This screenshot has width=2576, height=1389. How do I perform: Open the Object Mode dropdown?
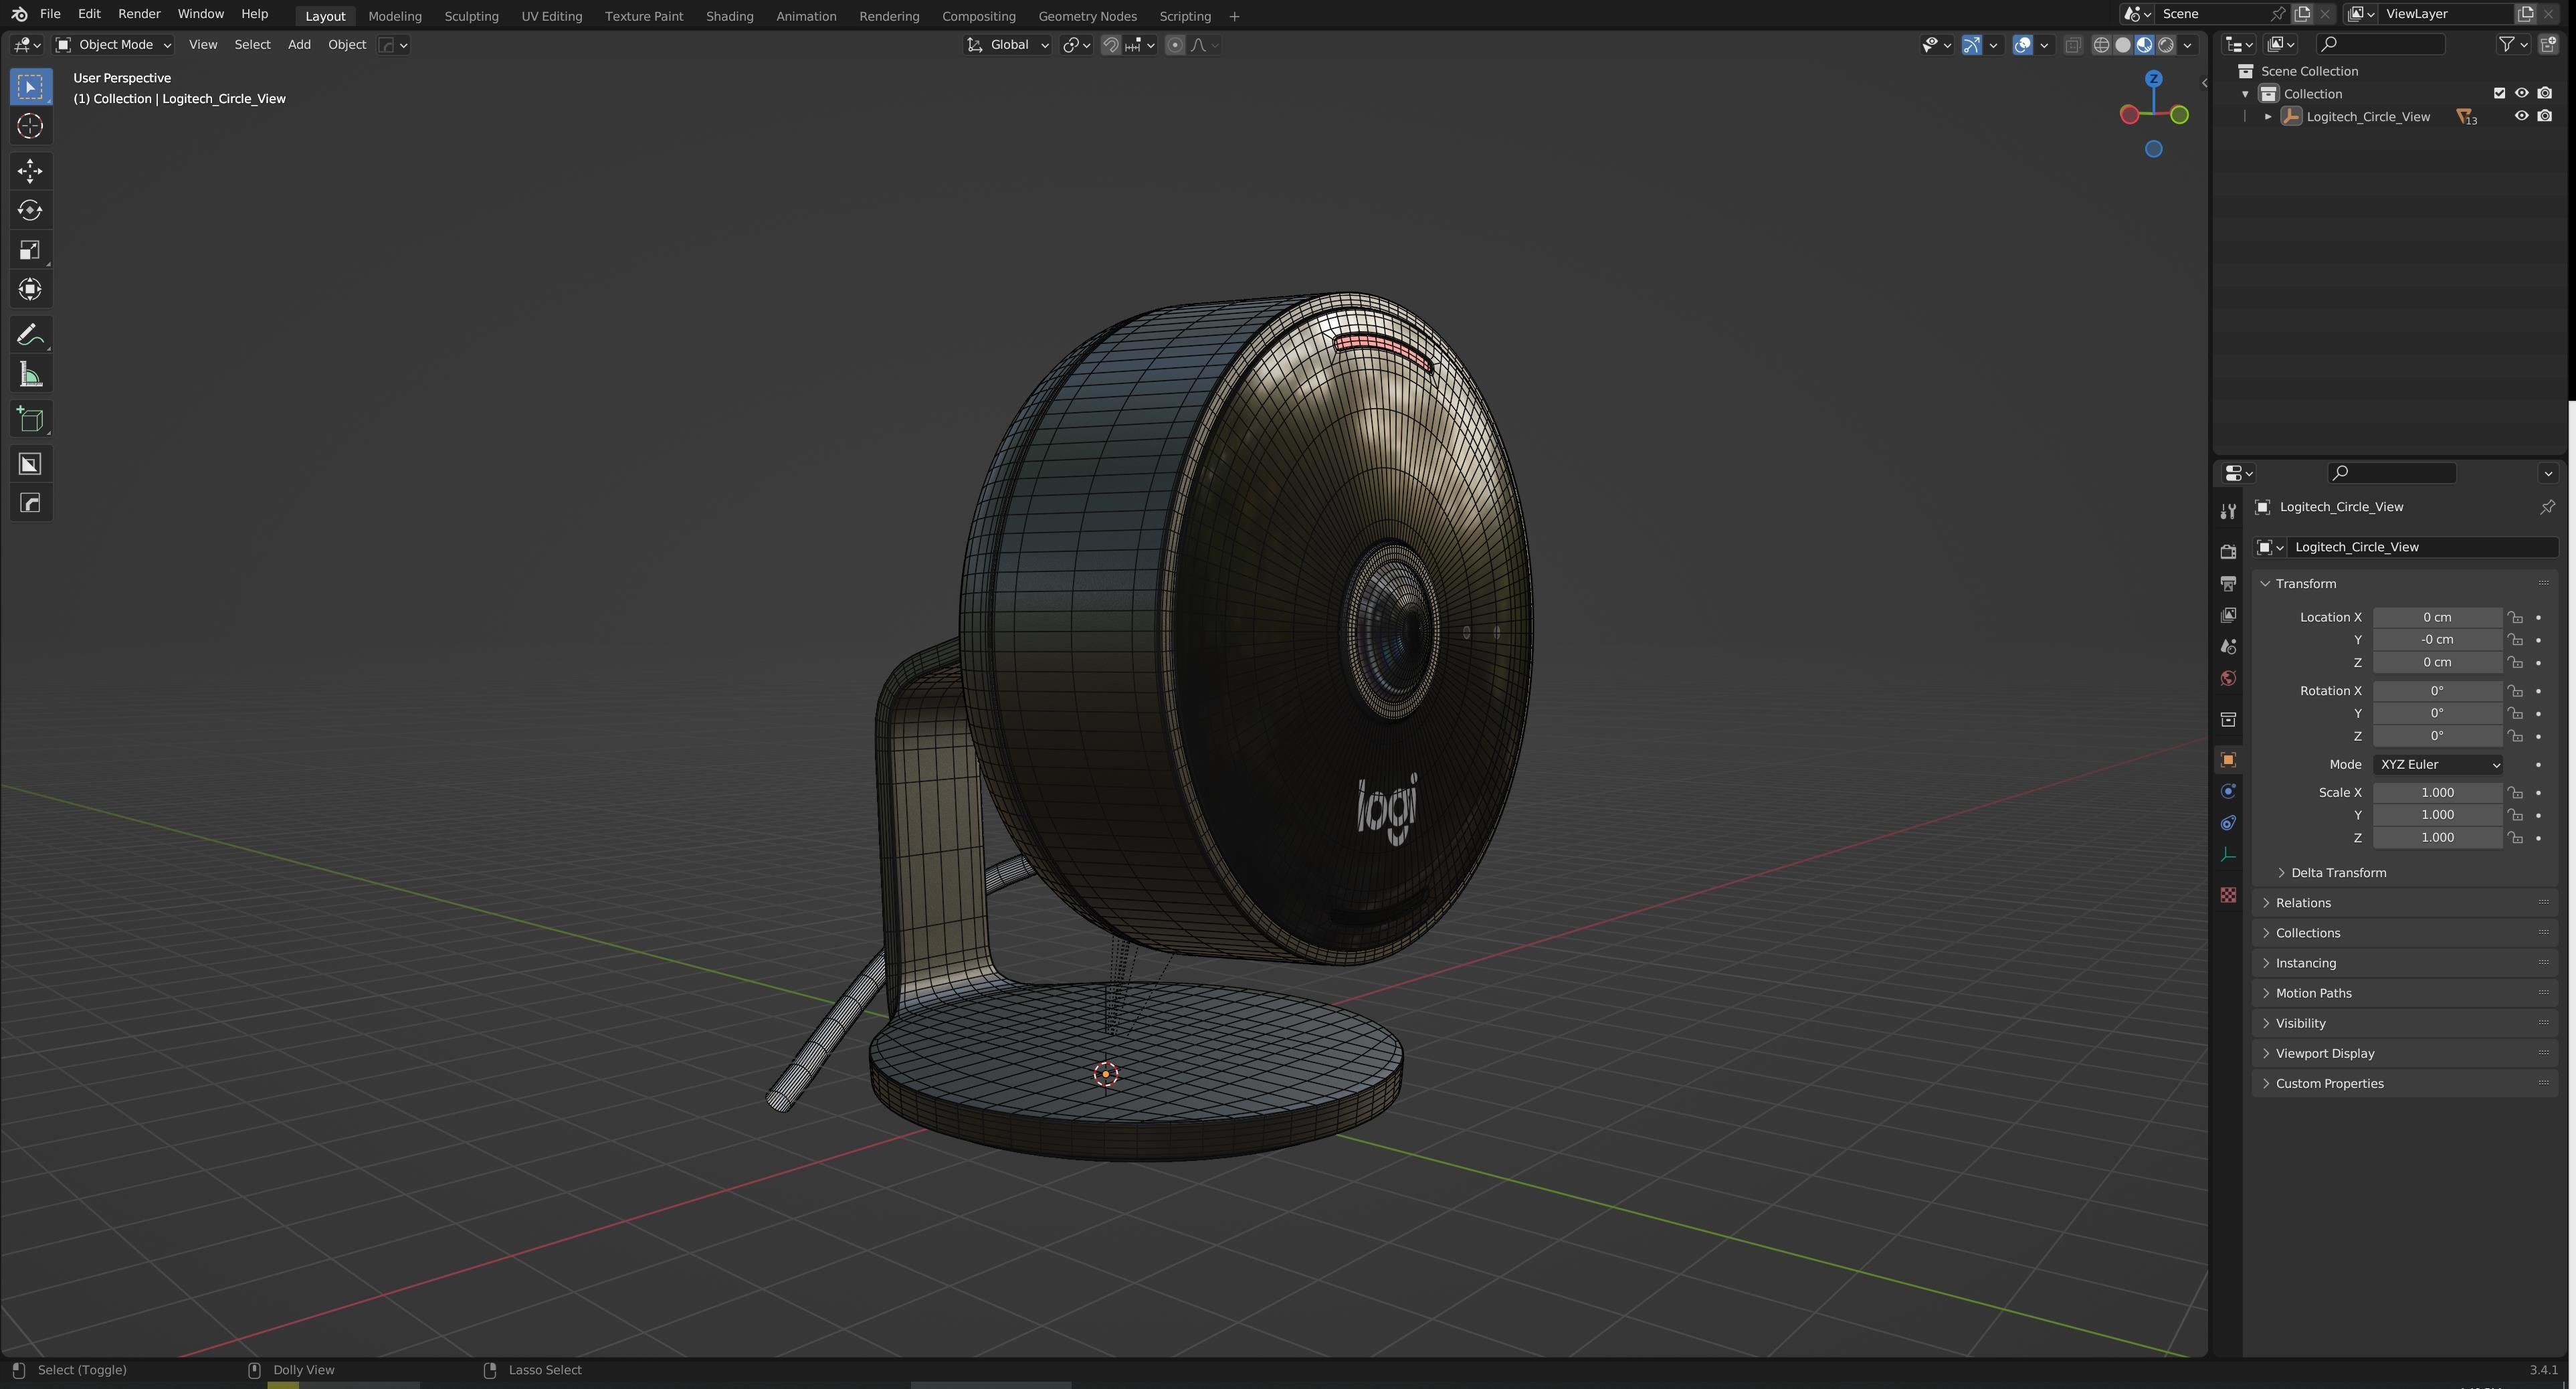[114, 45]
